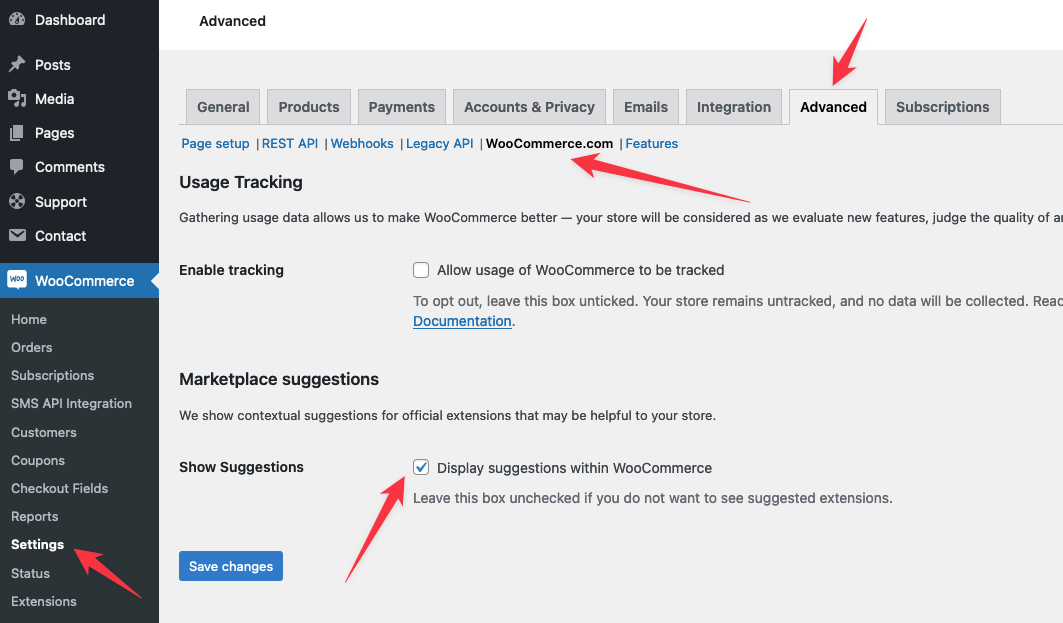Click the Support lifebuoy icon
The height and width of the screenshot is (623, 1063).
click(x=17, y=202)
